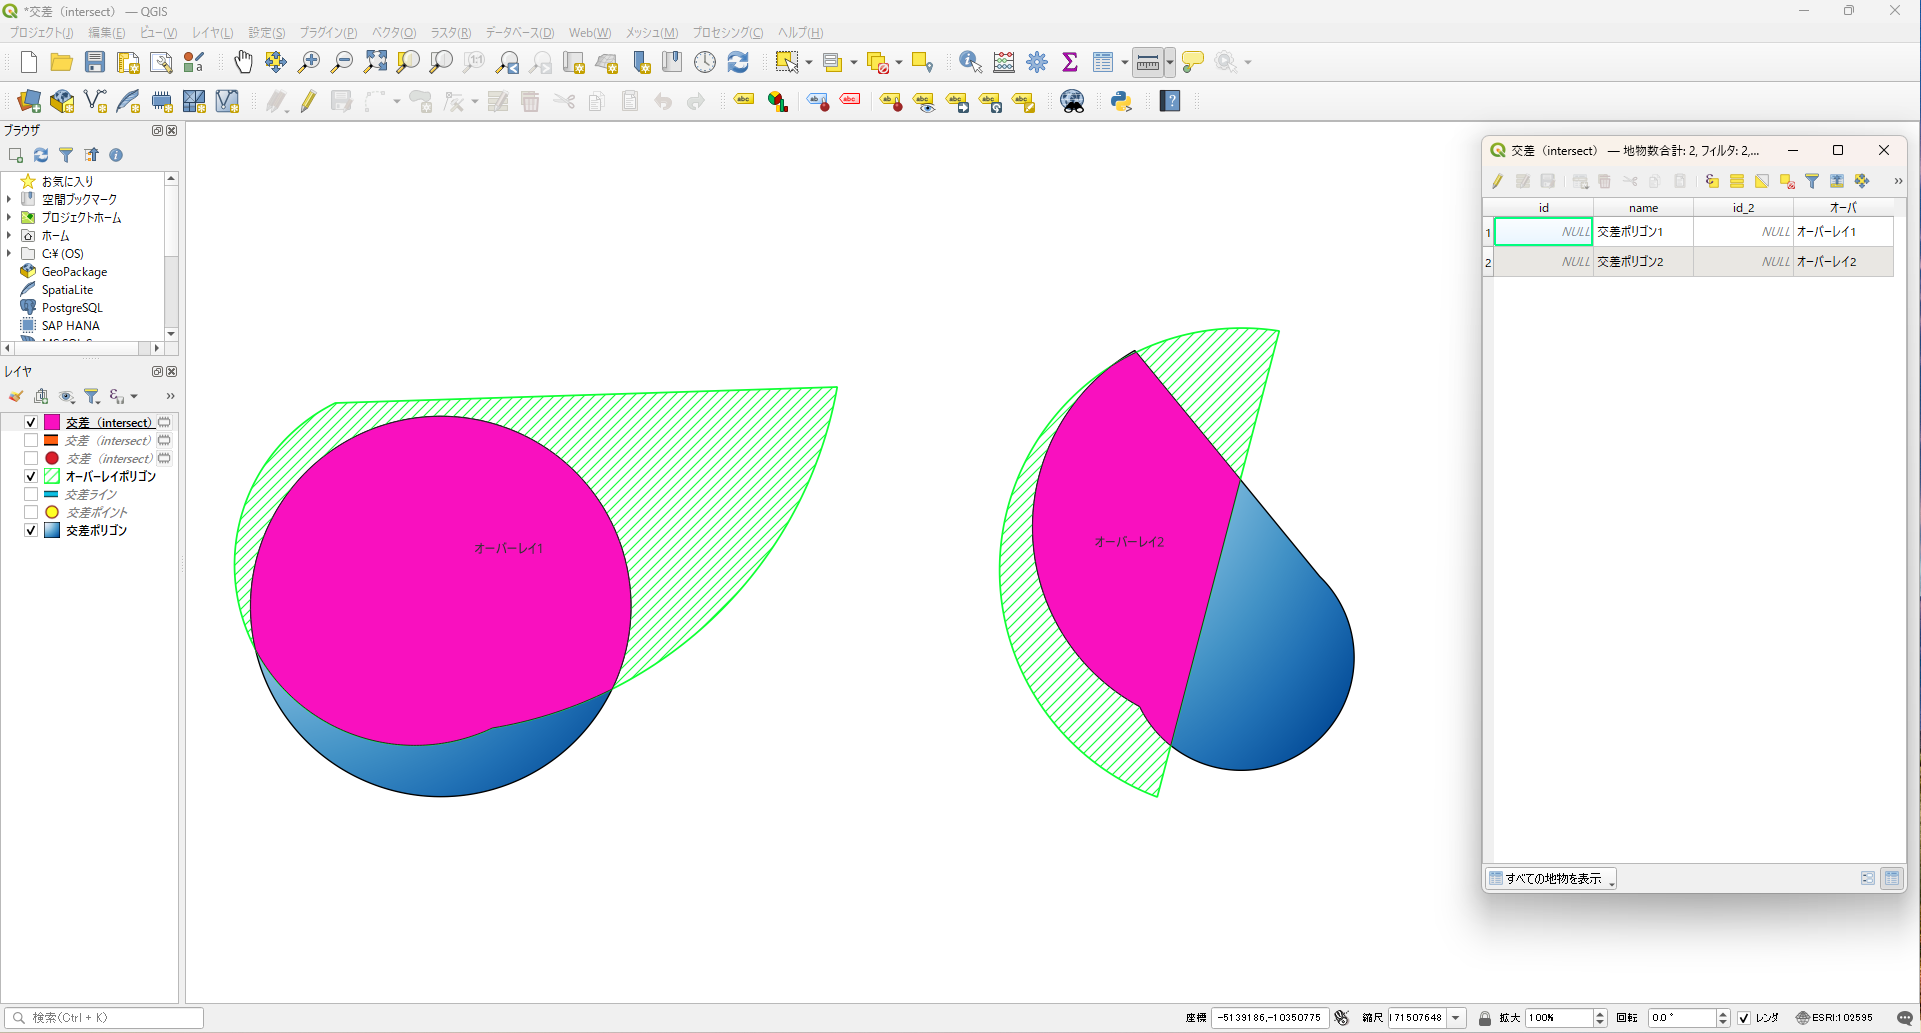Click the Zoom In magnifier tool

309,63
